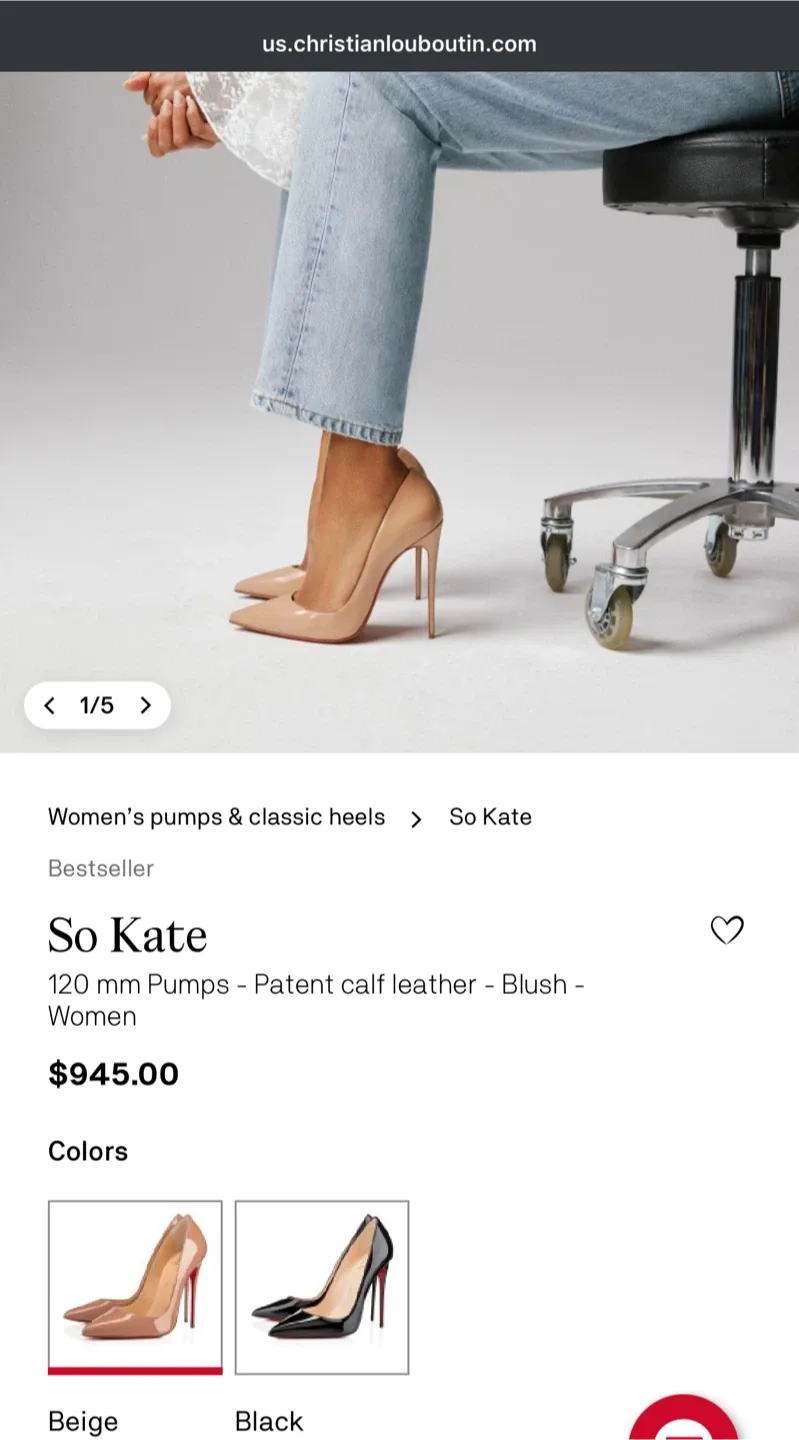Click the heart next to So Kate title
Screen dimensions: 799x1440
tap(727, 930)
